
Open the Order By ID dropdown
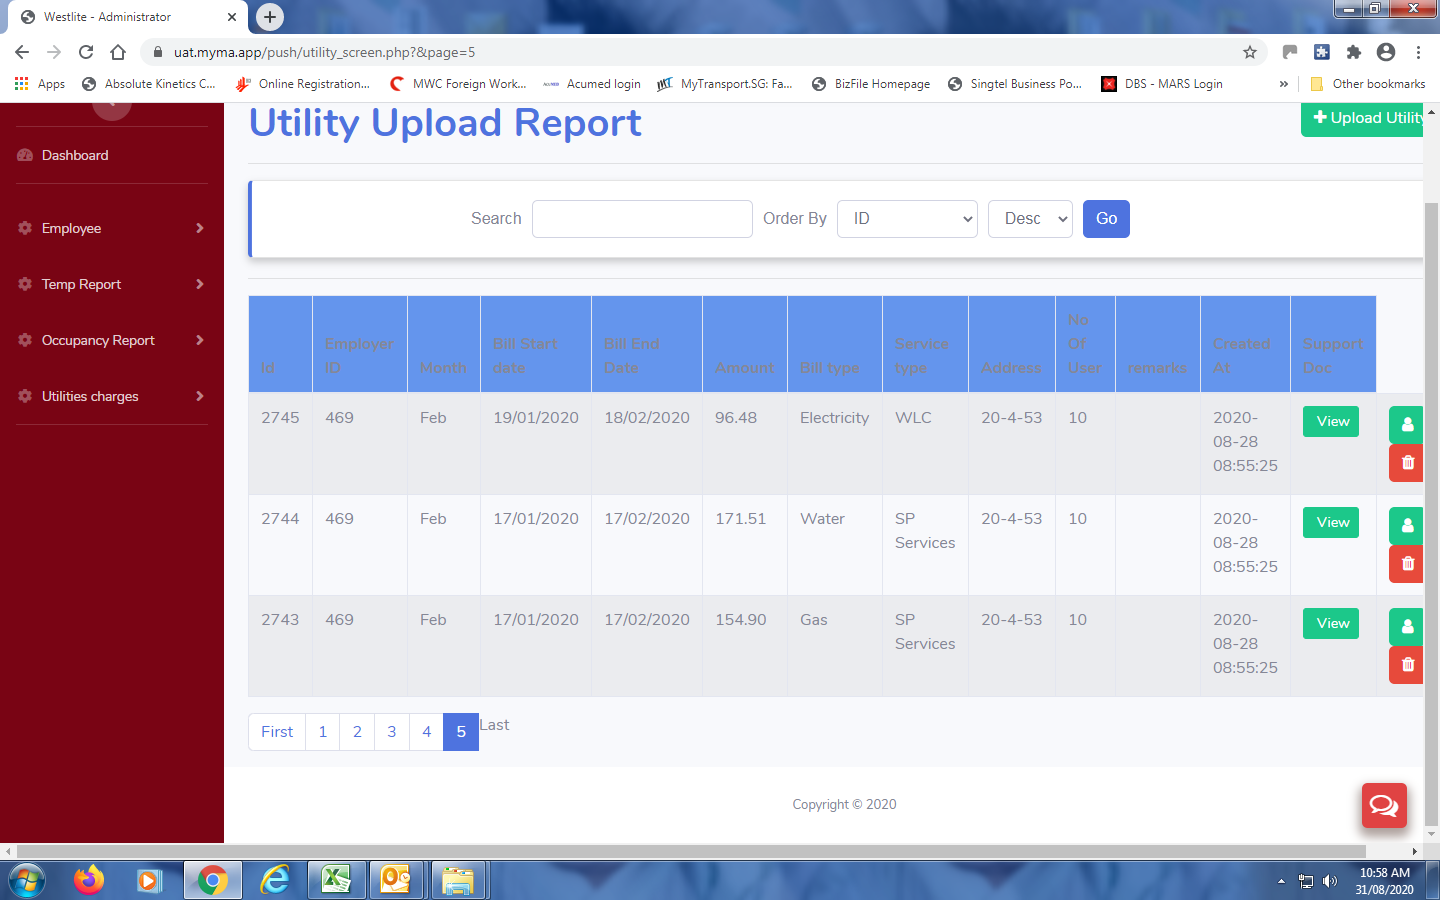(907, 219)
